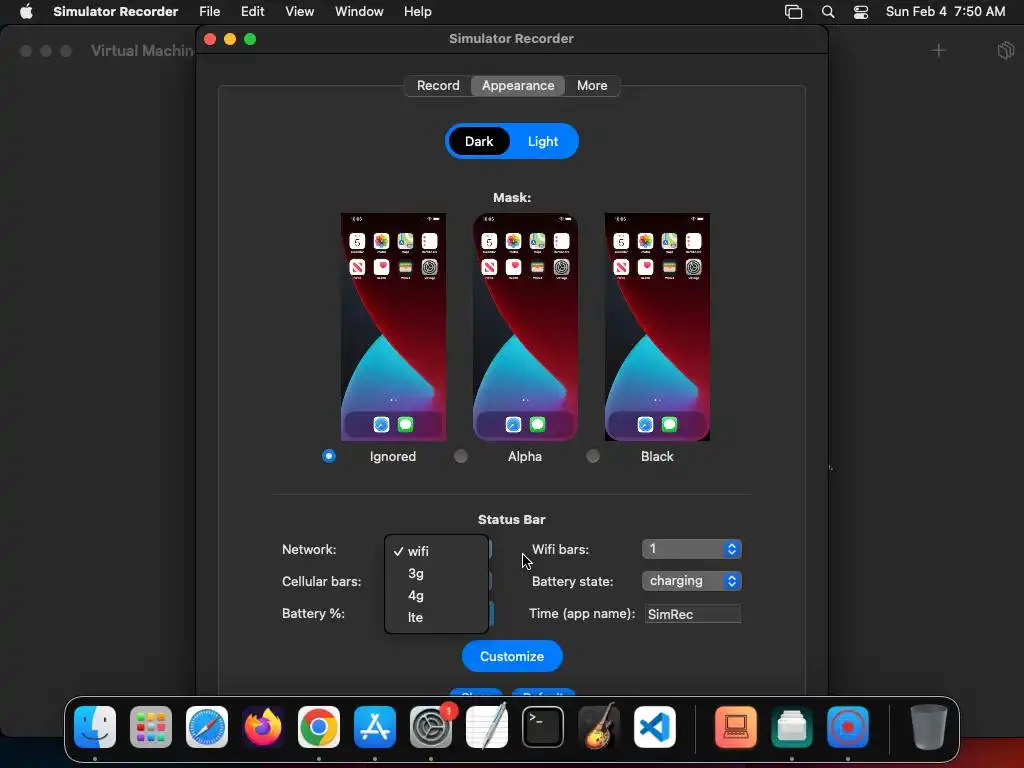Select the Ignored mask preview thumbnail

point(393,327)
